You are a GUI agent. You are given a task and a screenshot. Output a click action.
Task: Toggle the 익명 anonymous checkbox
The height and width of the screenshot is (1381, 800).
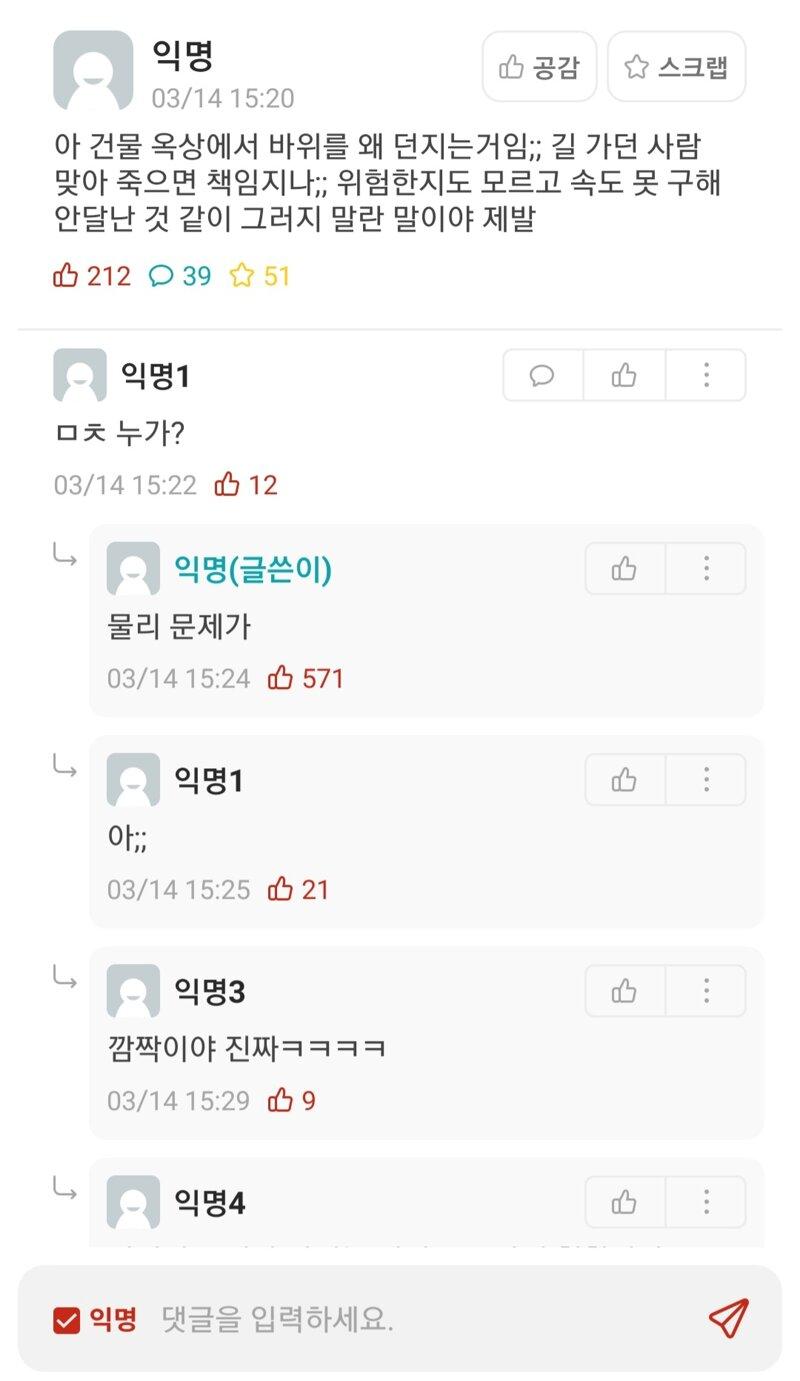66,1320
